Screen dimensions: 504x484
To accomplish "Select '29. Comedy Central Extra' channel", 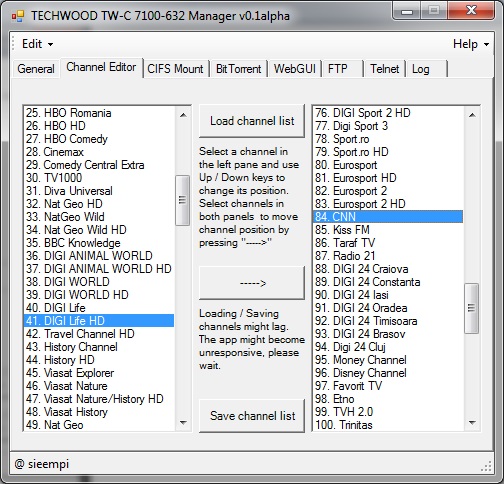I will point(99,165).
